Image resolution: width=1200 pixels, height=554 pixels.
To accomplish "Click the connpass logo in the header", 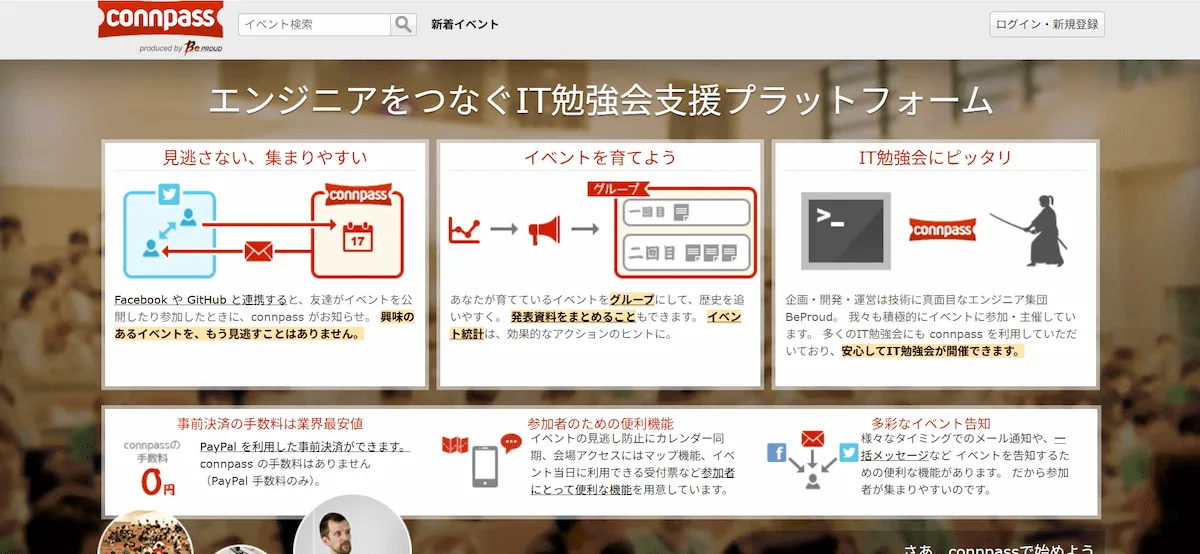I will coord(161,19).
